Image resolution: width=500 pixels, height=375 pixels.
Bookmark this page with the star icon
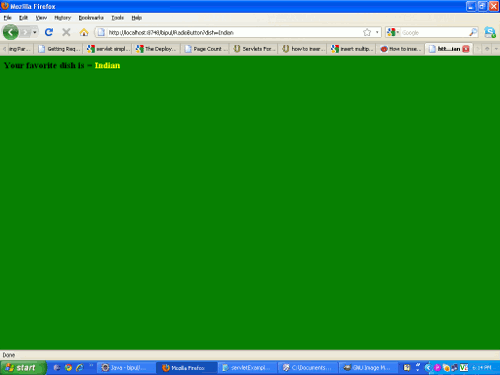click(x=367, y=32)
